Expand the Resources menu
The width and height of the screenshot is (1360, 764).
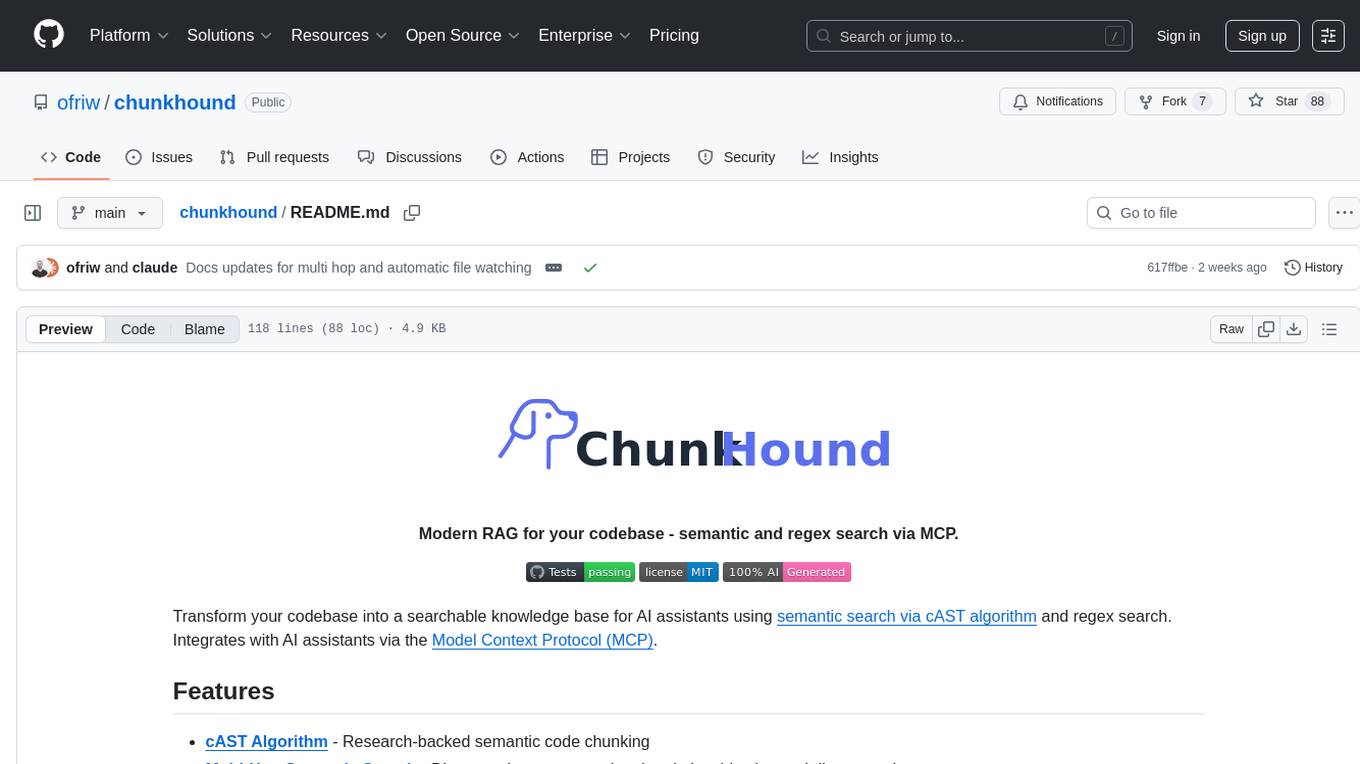click(339, 35)
